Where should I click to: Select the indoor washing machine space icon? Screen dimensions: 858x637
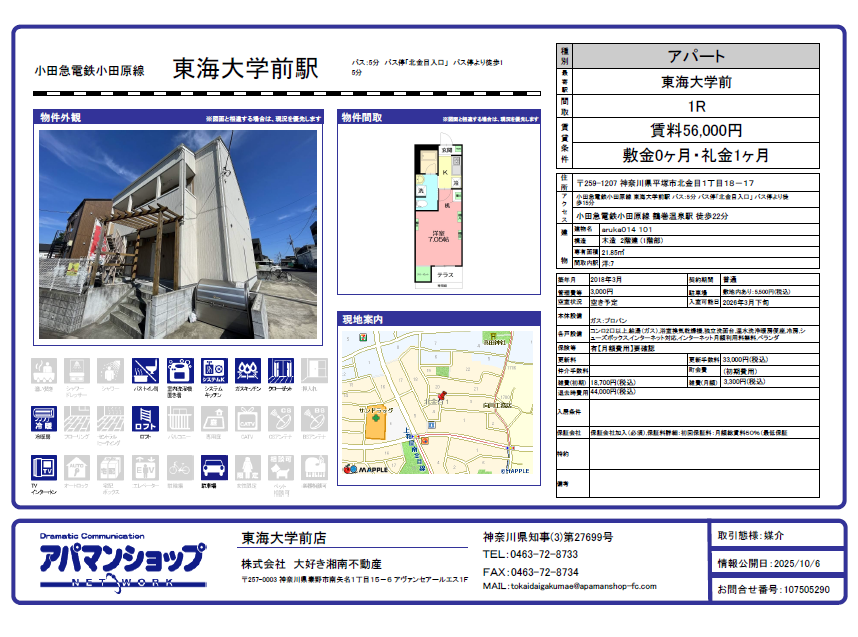point(180,372)
